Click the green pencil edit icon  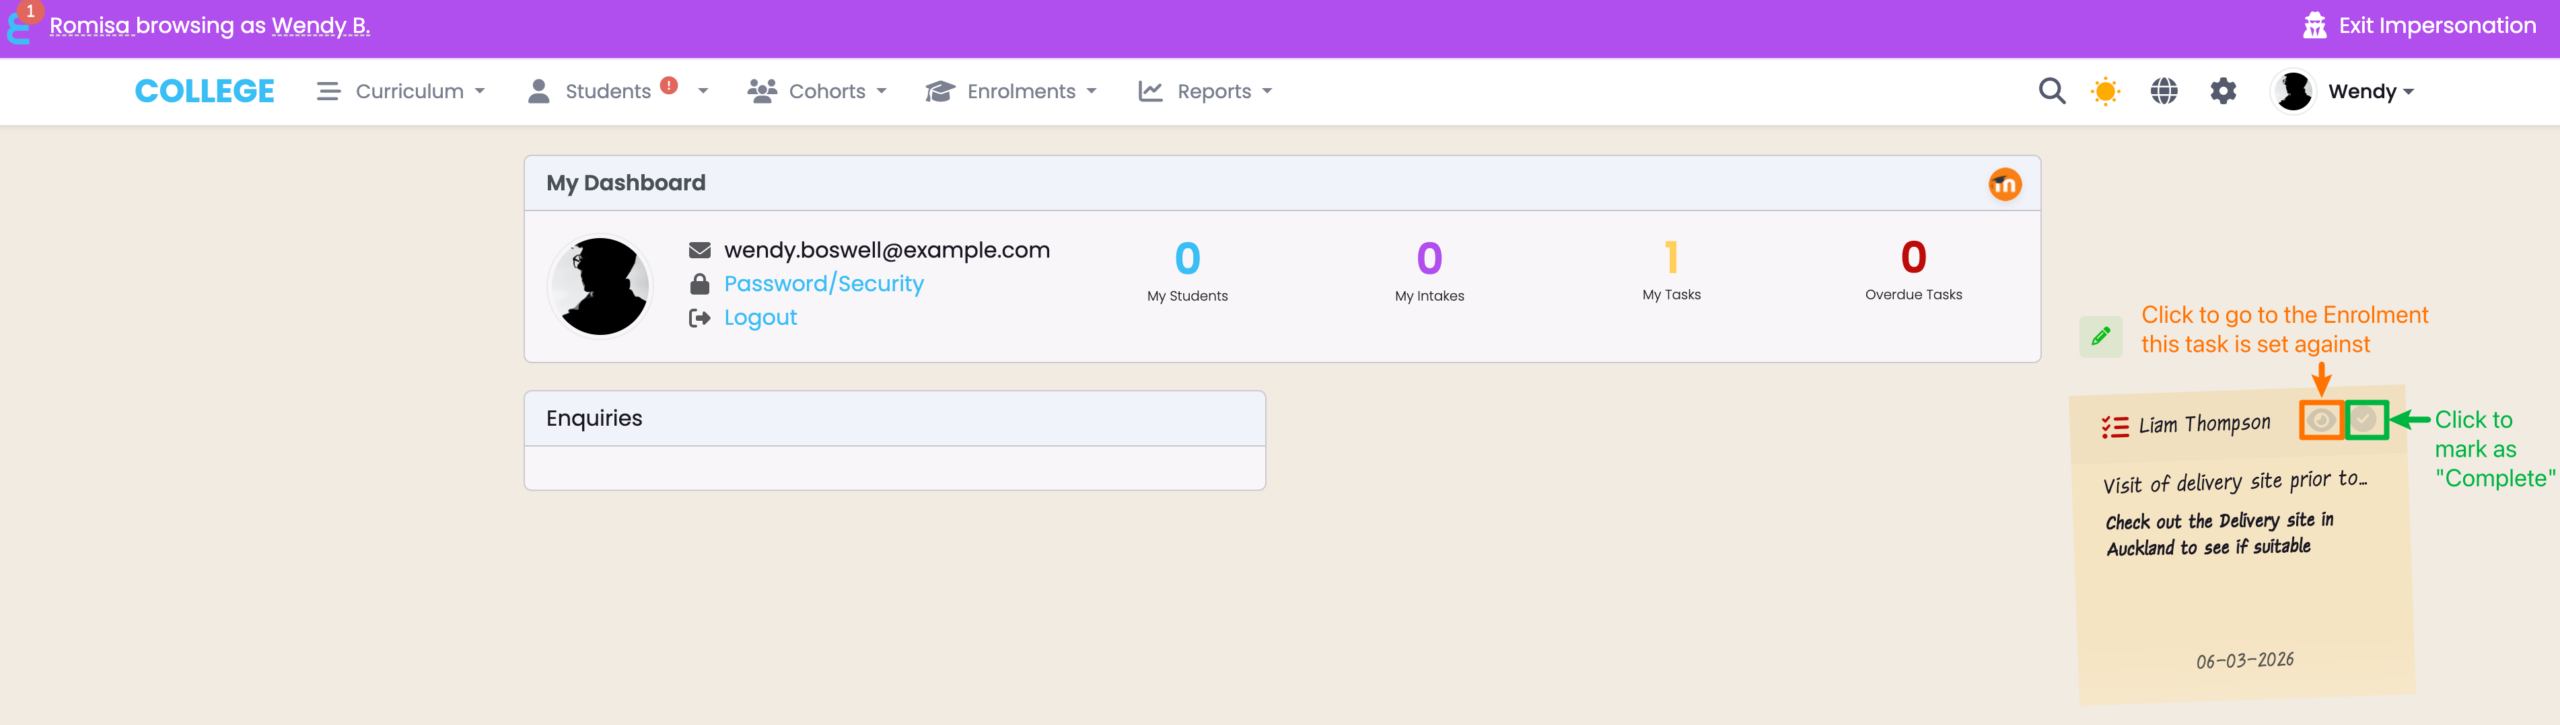point(2100,336)
